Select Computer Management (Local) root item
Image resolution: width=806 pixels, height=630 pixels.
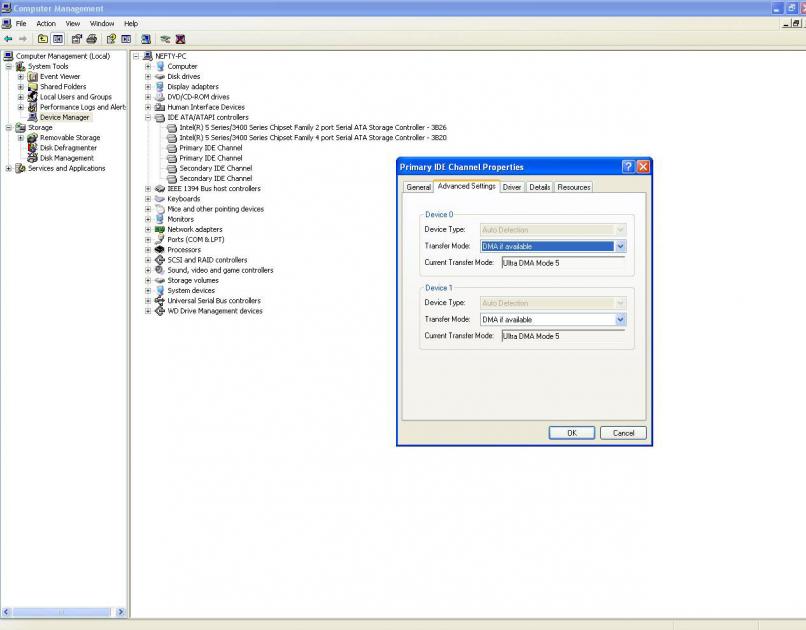tap(63, 56)
